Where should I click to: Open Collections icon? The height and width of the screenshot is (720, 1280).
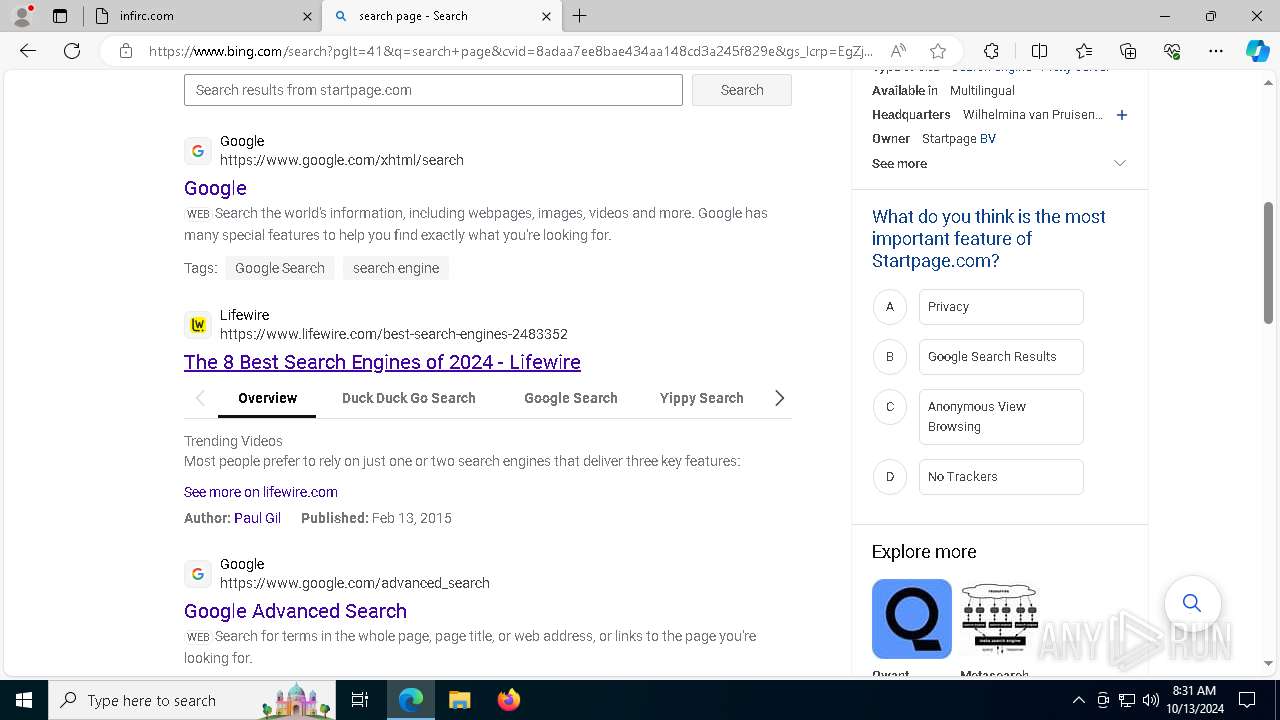click(1128, 51)
